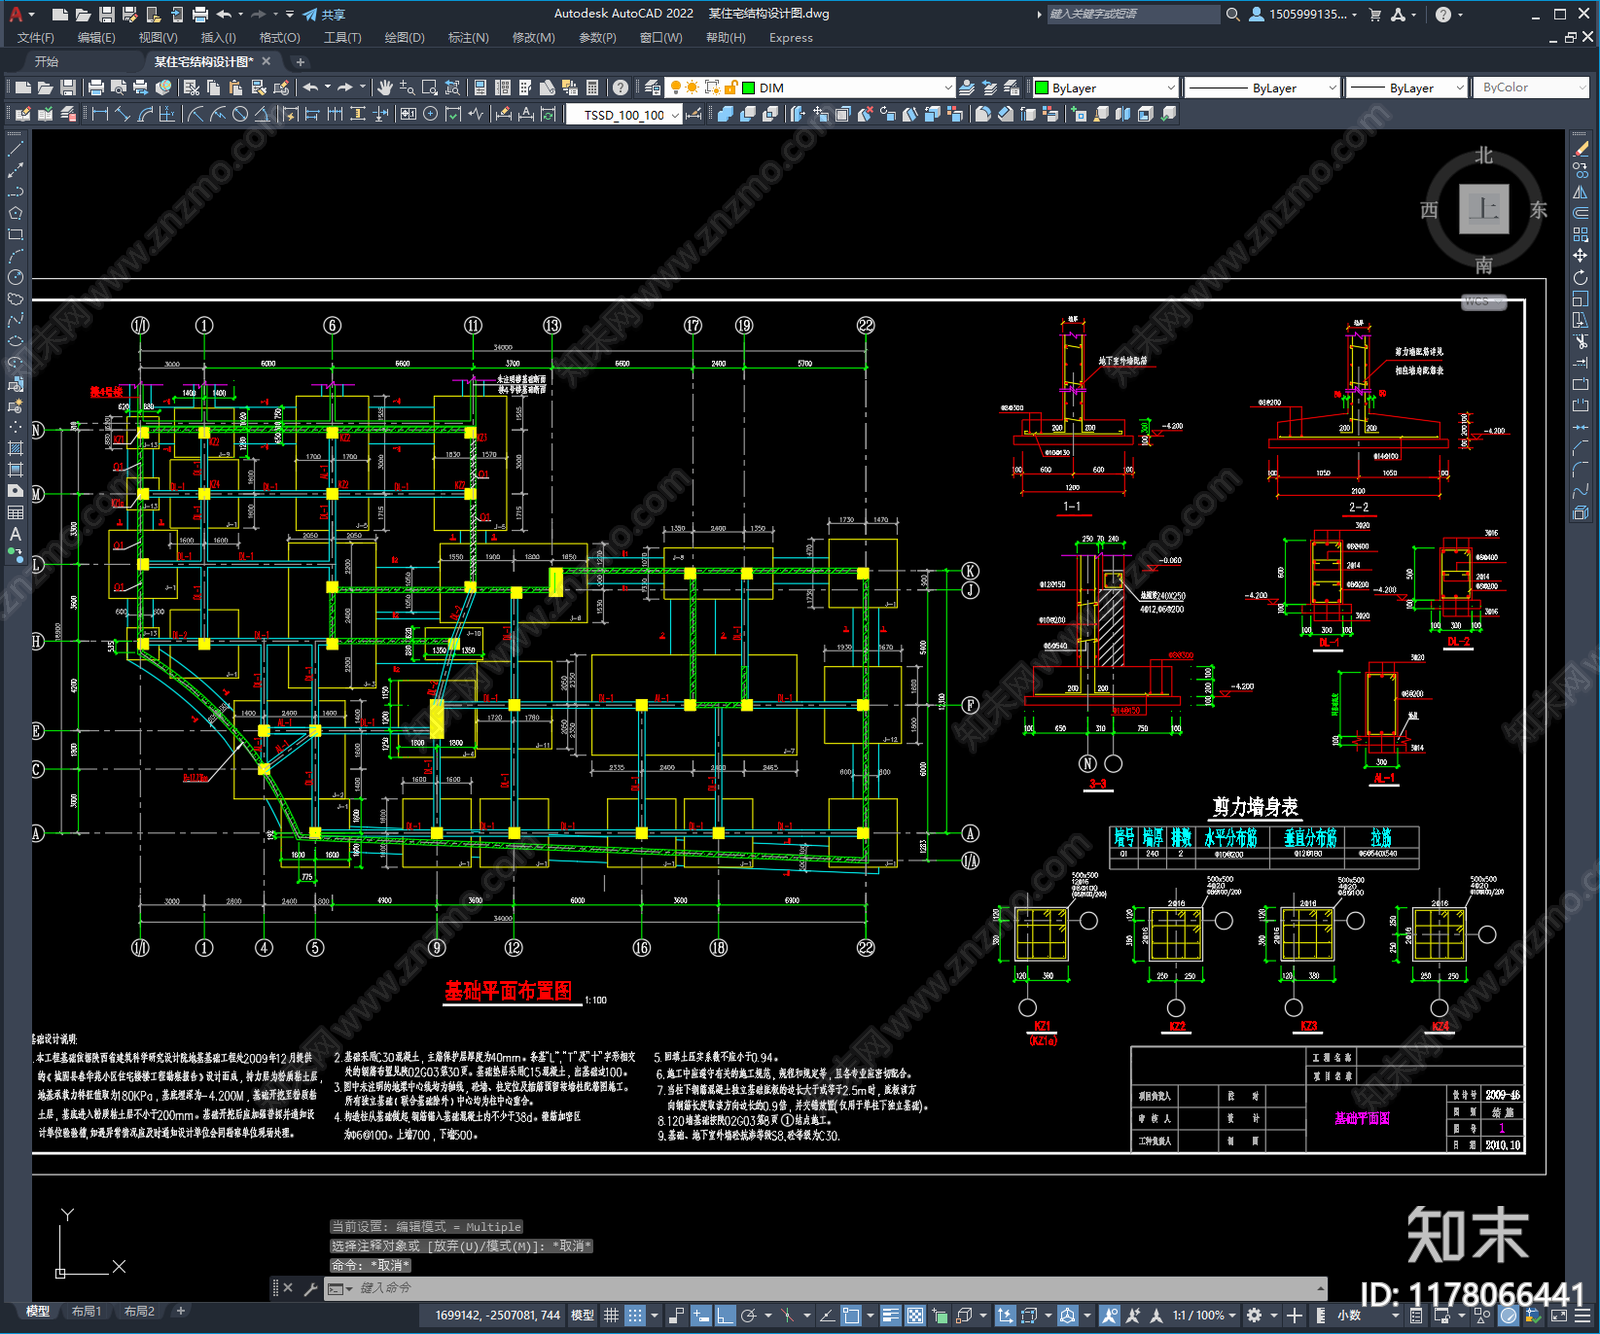Toggle ortho mode in status bar

(725, 1315)
